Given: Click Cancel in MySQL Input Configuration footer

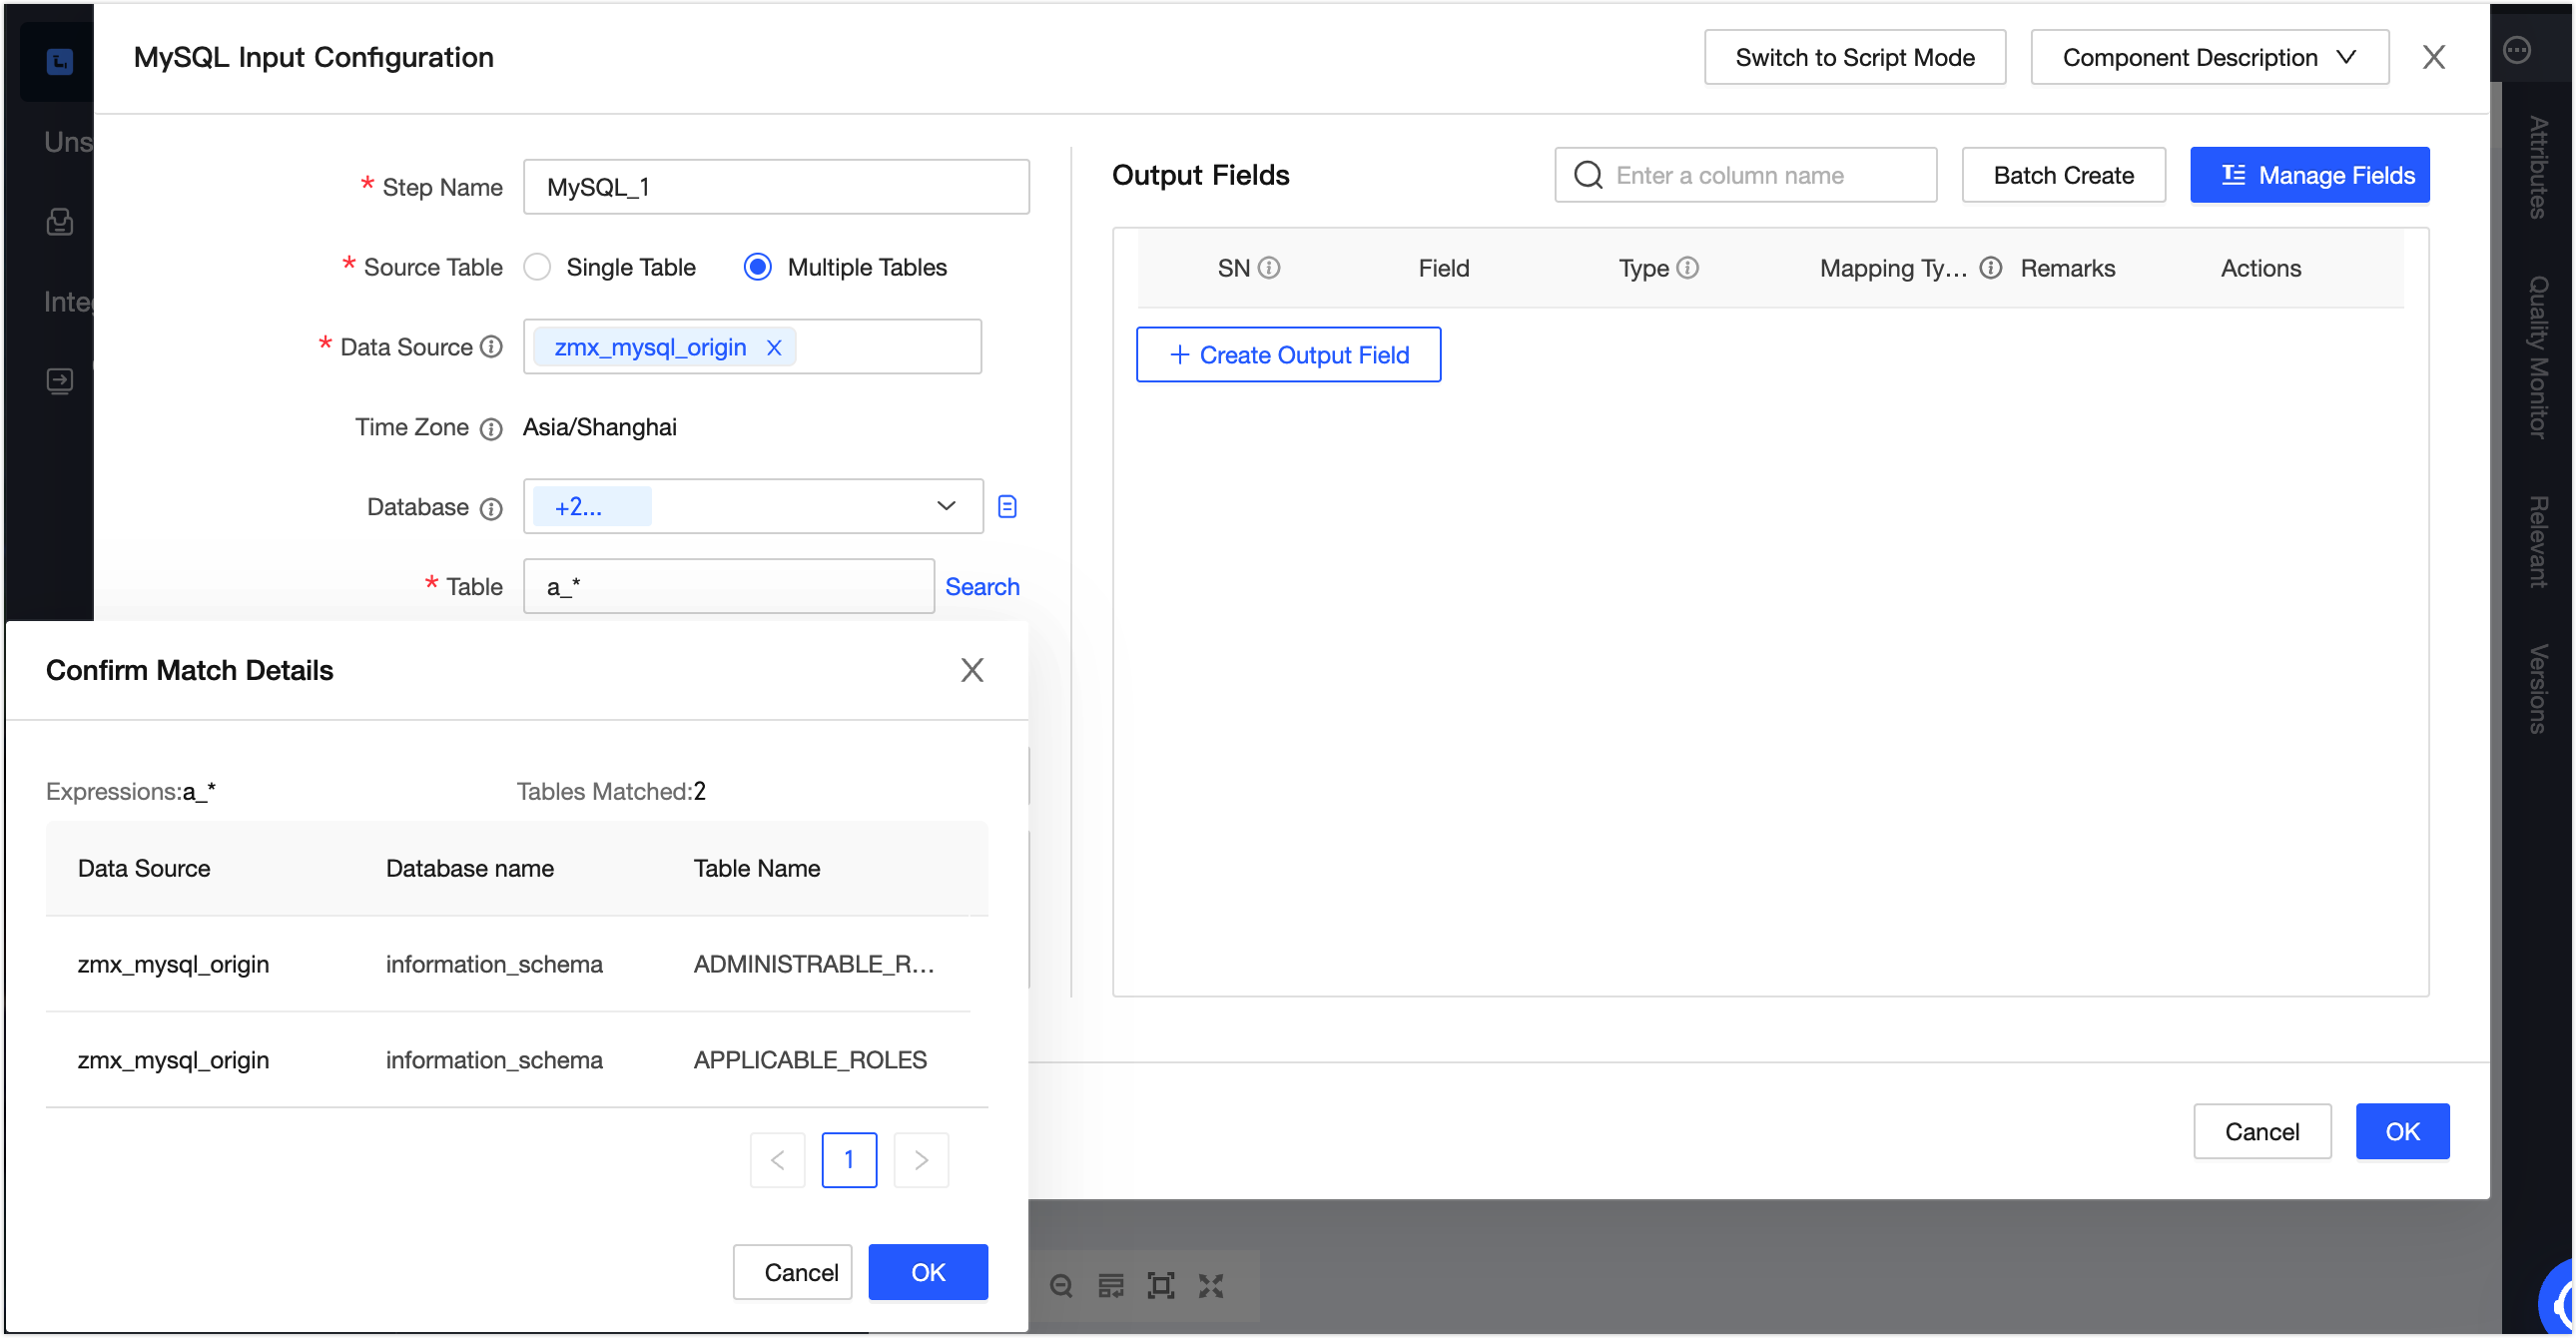Looking at the screenshot, I should coord(2262,1132).
